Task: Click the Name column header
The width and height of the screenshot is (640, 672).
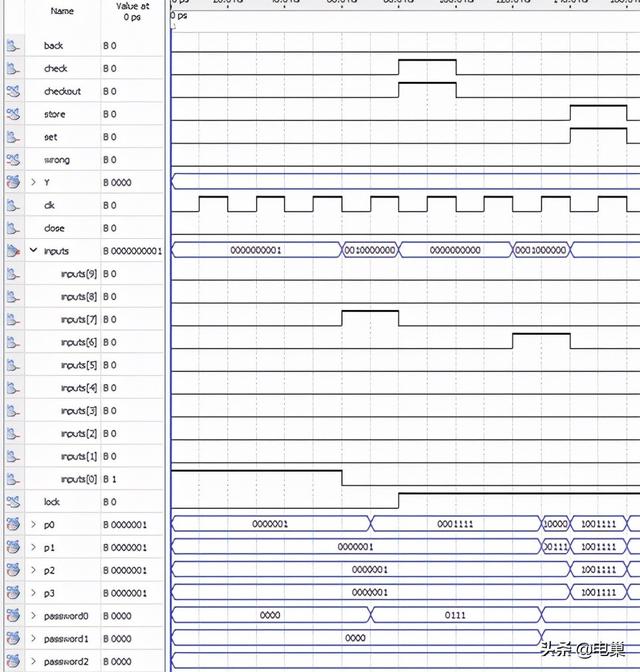Action: tap(62, 12)
